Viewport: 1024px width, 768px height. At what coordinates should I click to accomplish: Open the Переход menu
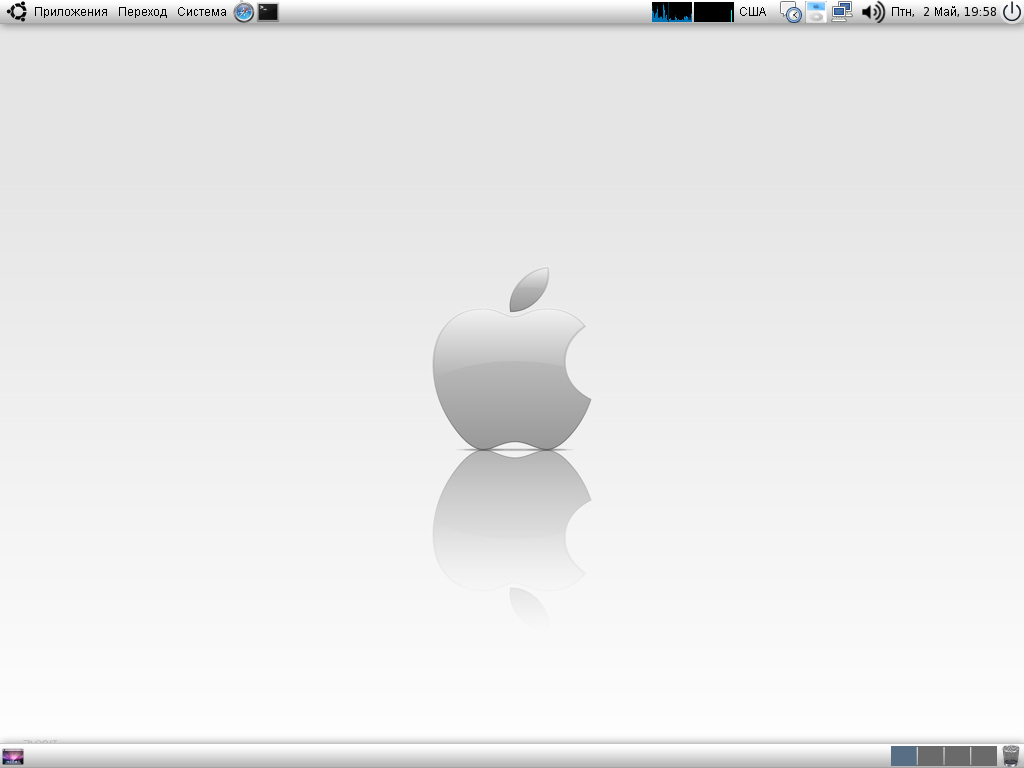point(142,12)
